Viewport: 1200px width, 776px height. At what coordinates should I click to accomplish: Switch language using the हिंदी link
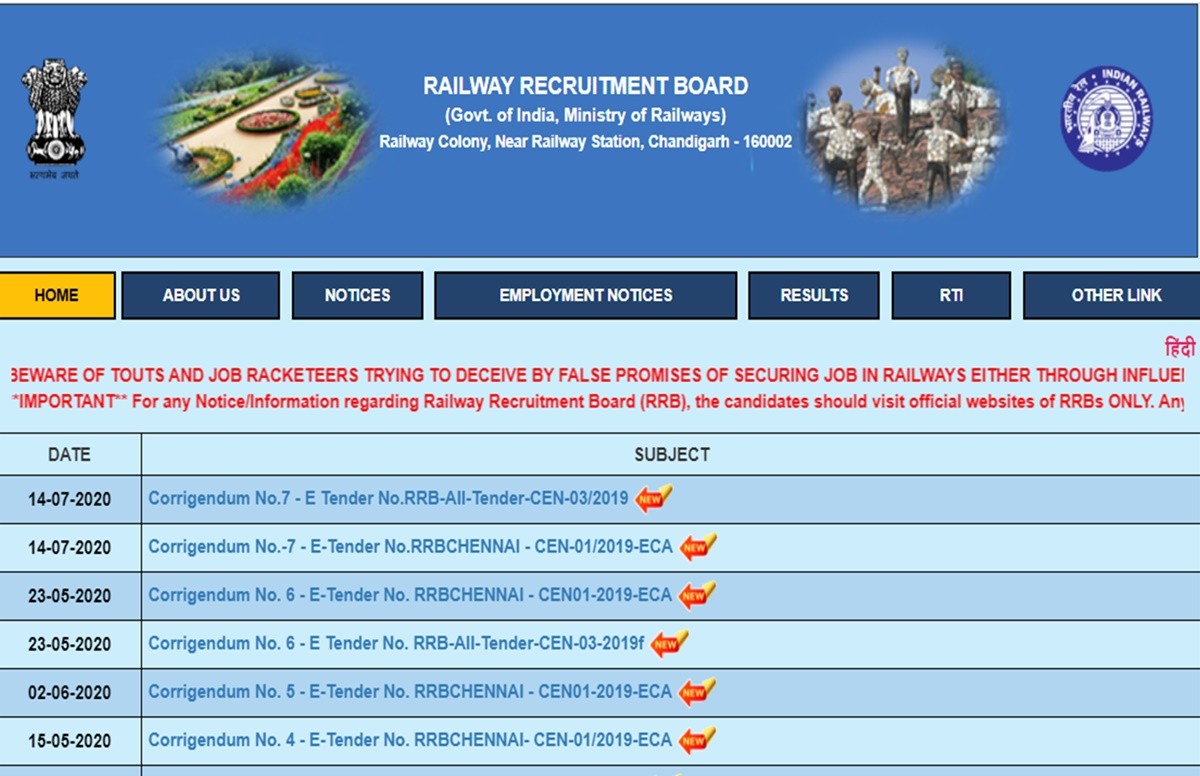point(1180,348)
